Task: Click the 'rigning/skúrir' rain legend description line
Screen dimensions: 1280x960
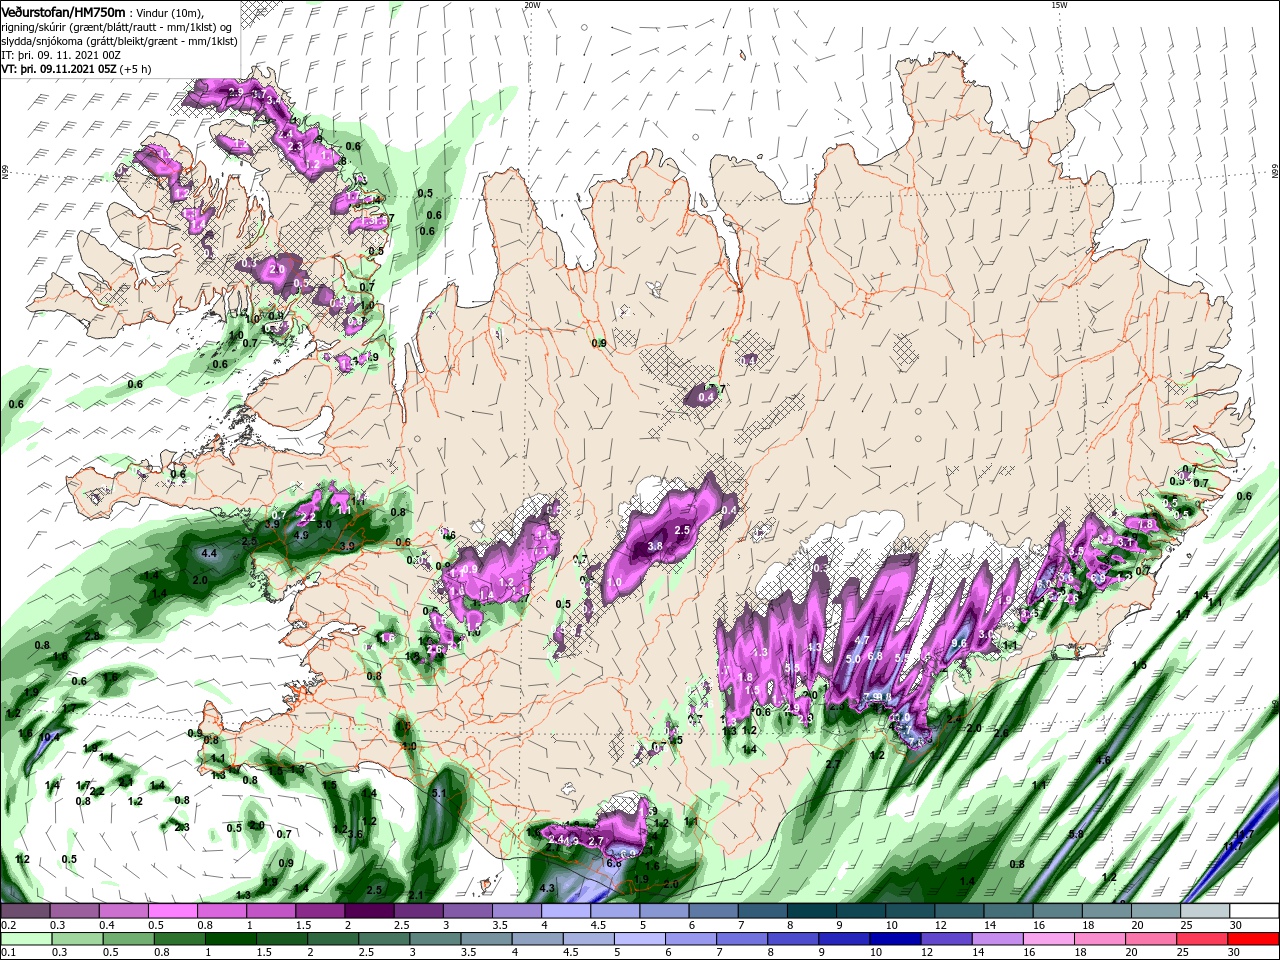Action: 118,26
